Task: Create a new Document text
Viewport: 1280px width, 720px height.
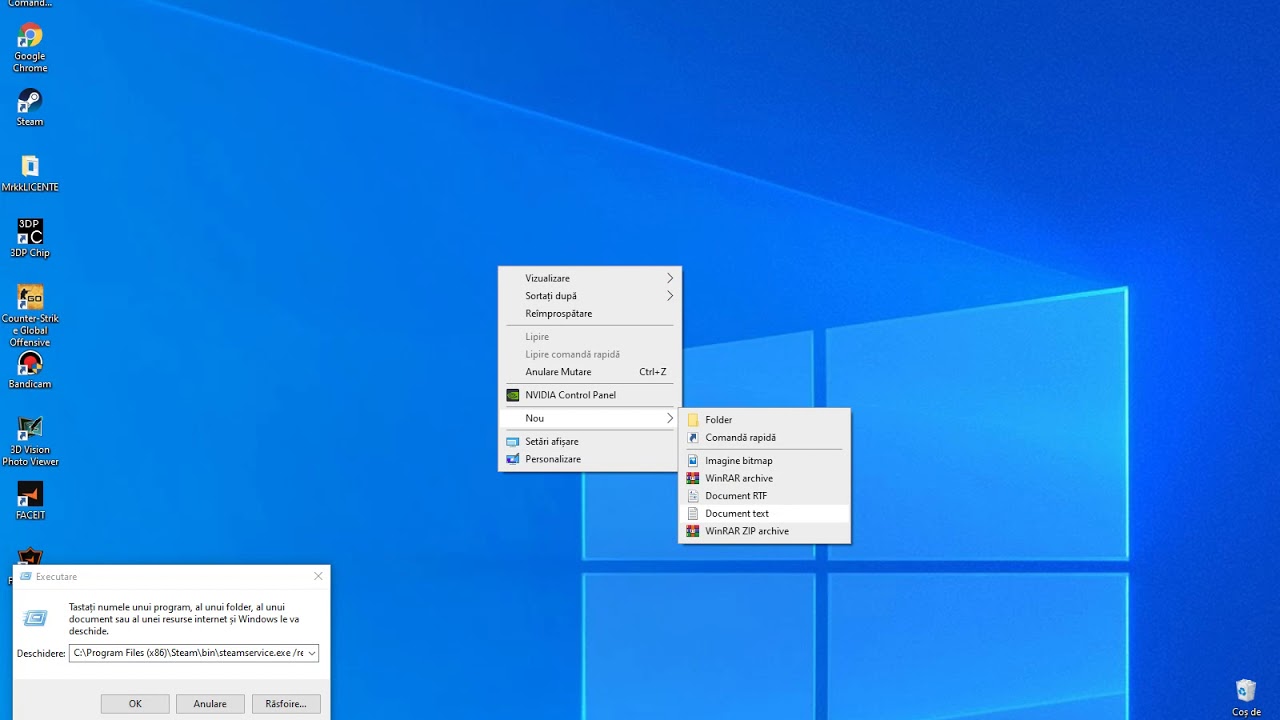Action: (x=764, y=514)
